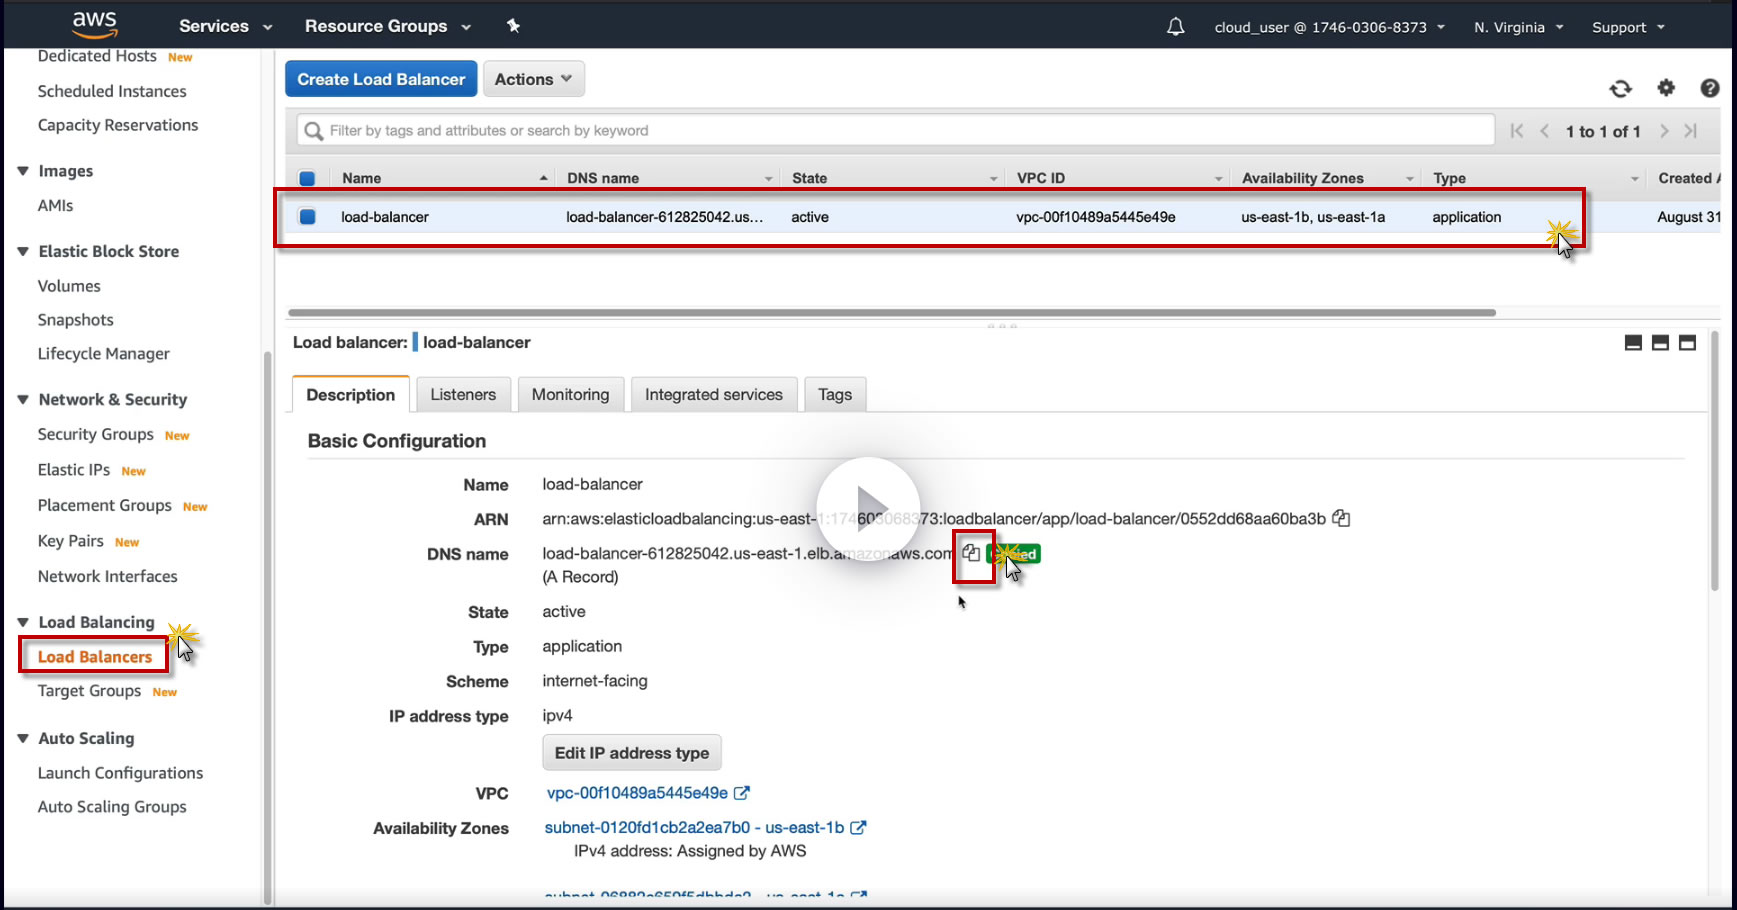Click the search magnifier icon in the filter box

point(314,131)
